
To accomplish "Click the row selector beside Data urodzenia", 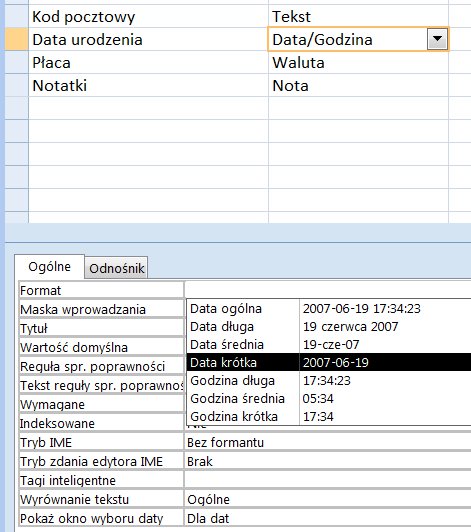I will click(17, 39).
